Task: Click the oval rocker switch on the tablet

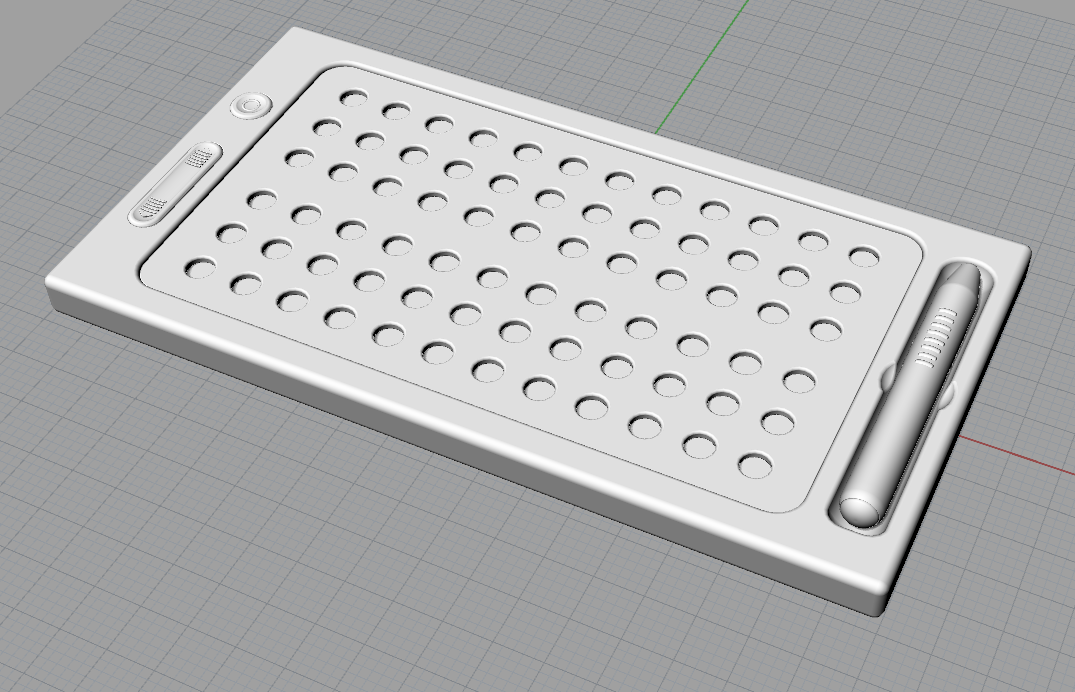Action: [x=176, y=183]
